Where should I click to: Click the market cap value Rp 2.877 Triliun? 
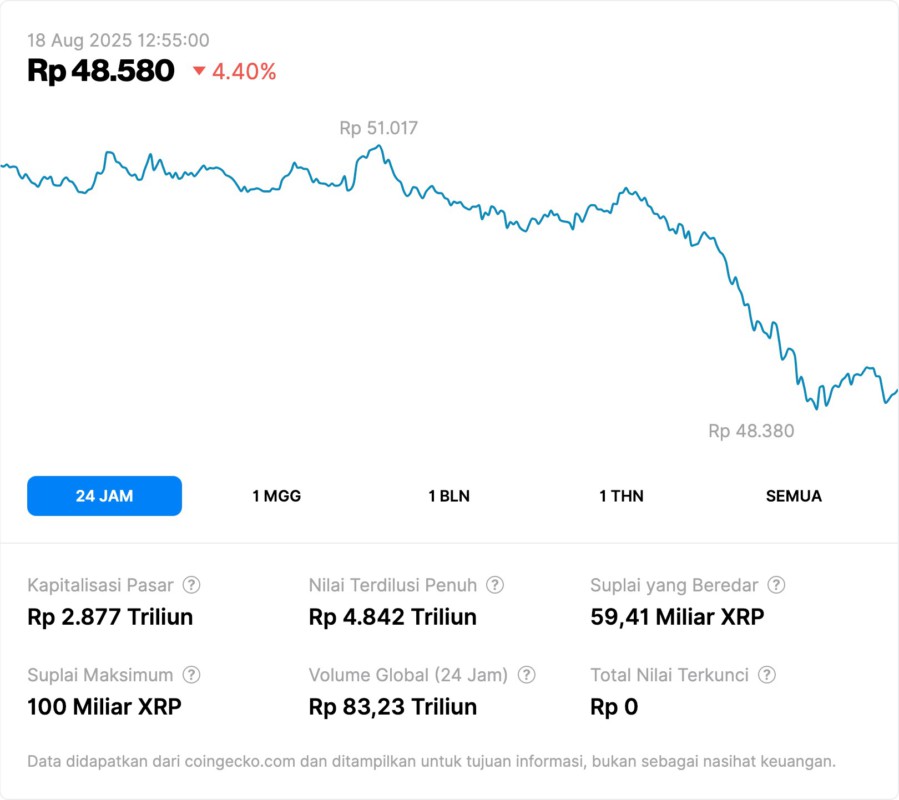pos(110,617)
